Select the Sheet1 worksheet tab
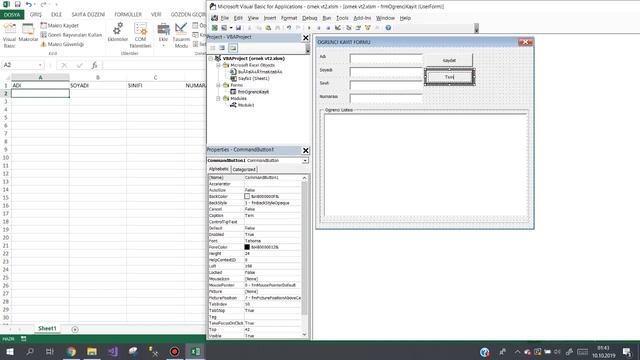Viewport: 640px width, 360px height. coord(47,329)
